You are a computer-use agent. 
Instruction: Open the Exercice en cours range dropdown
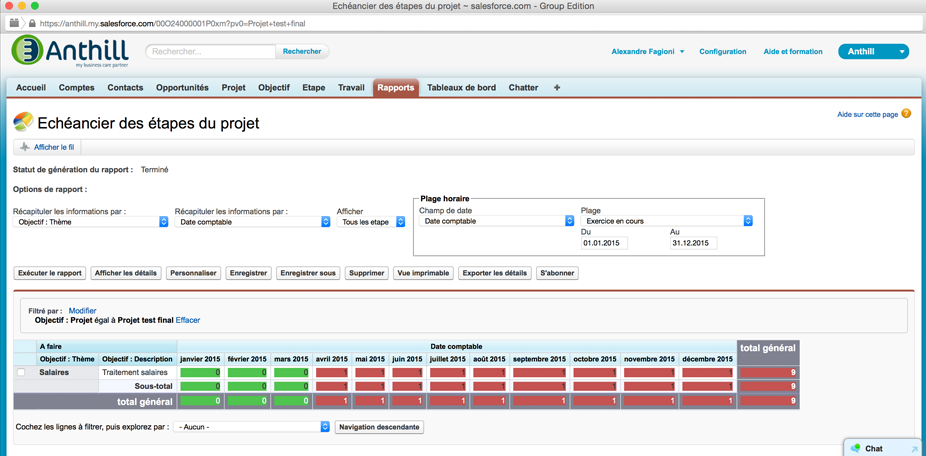coord(667,221)
